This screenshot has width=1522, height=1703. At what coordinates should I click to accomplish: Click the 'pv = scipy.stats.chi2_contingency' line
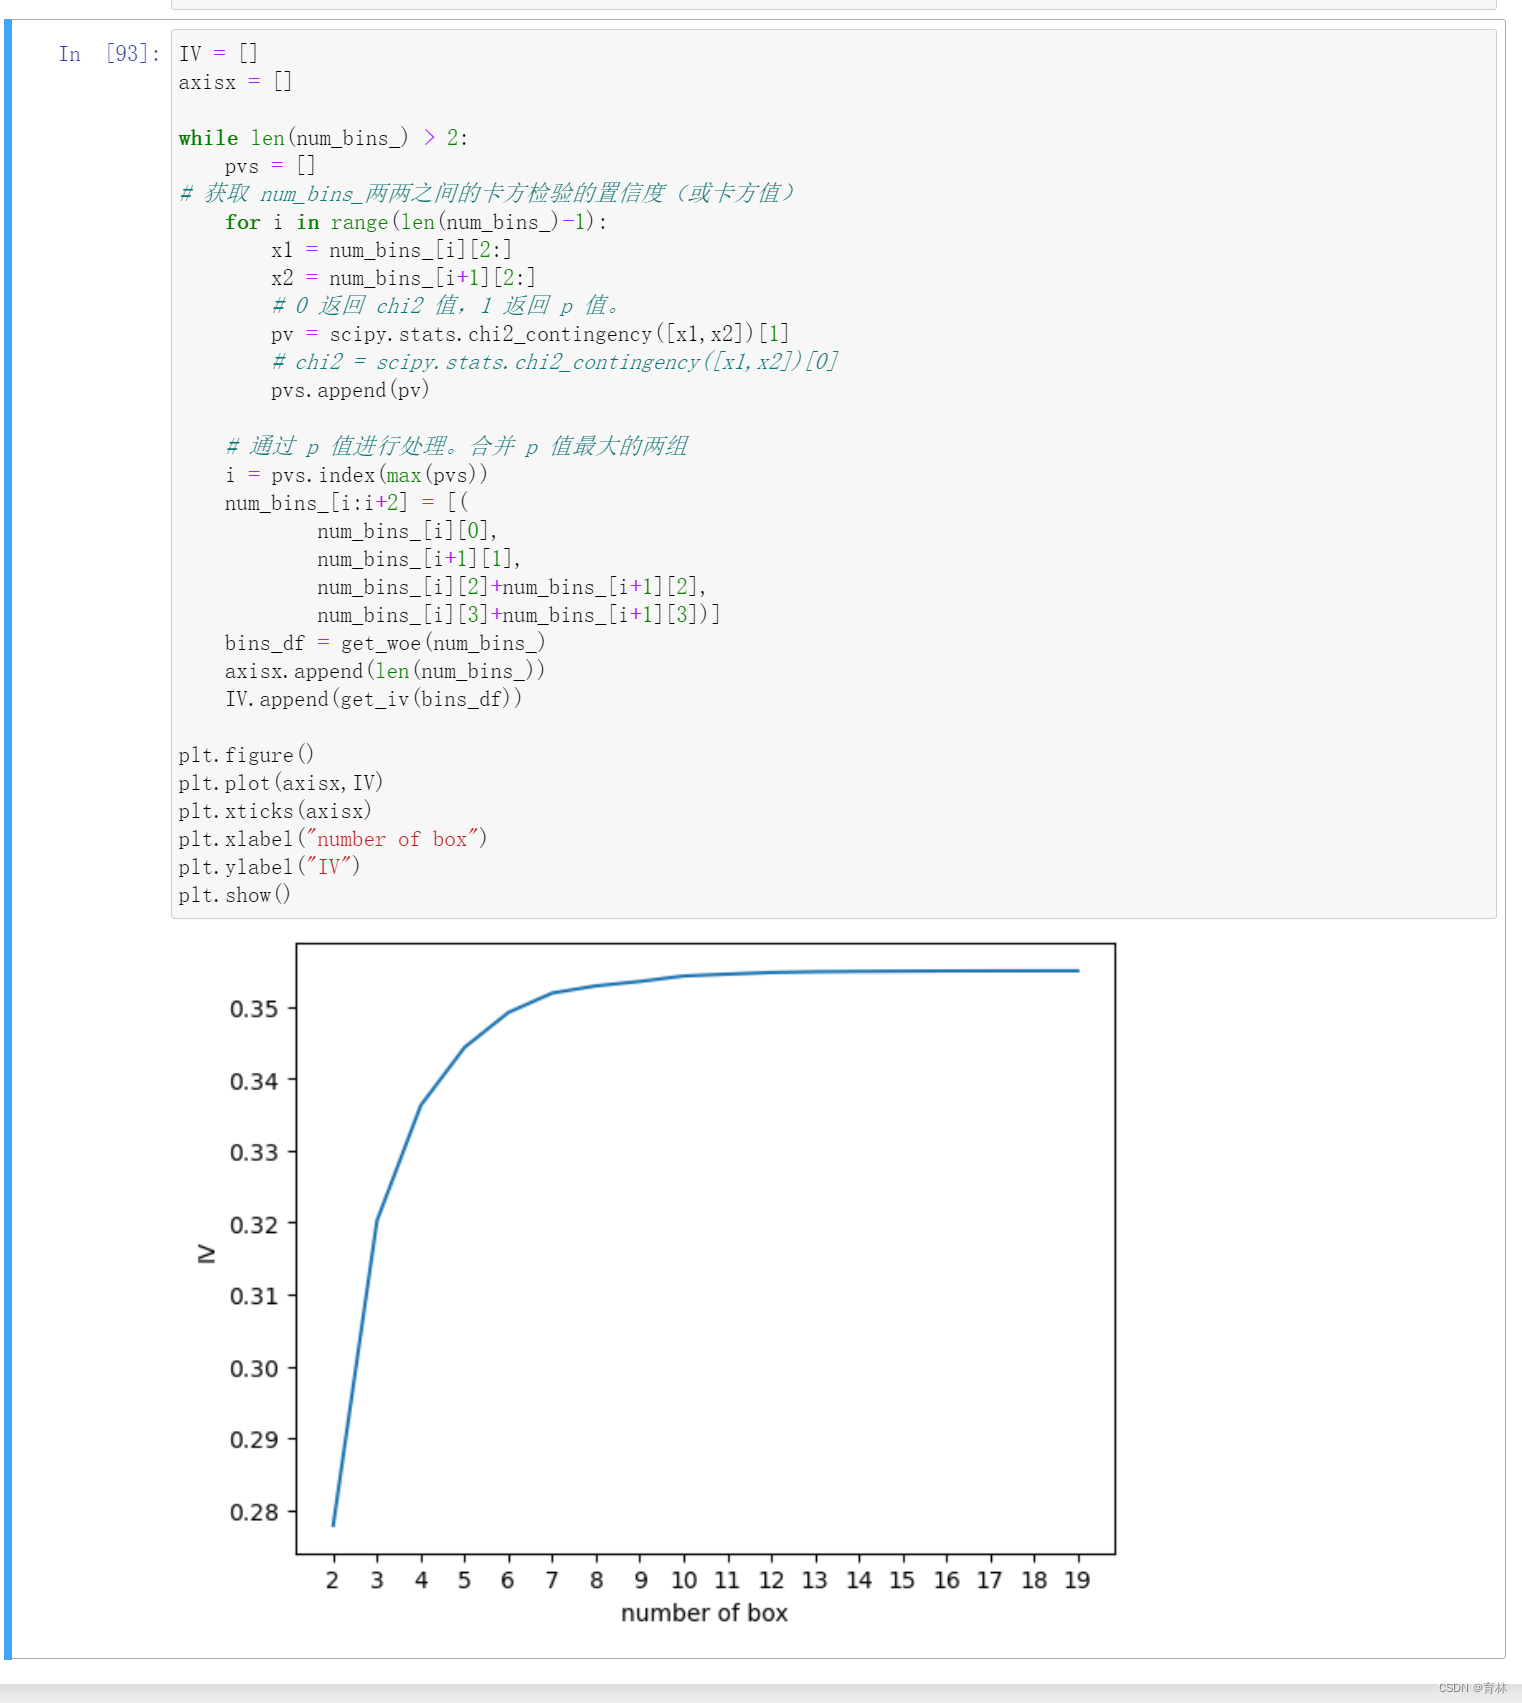[530, 334]
